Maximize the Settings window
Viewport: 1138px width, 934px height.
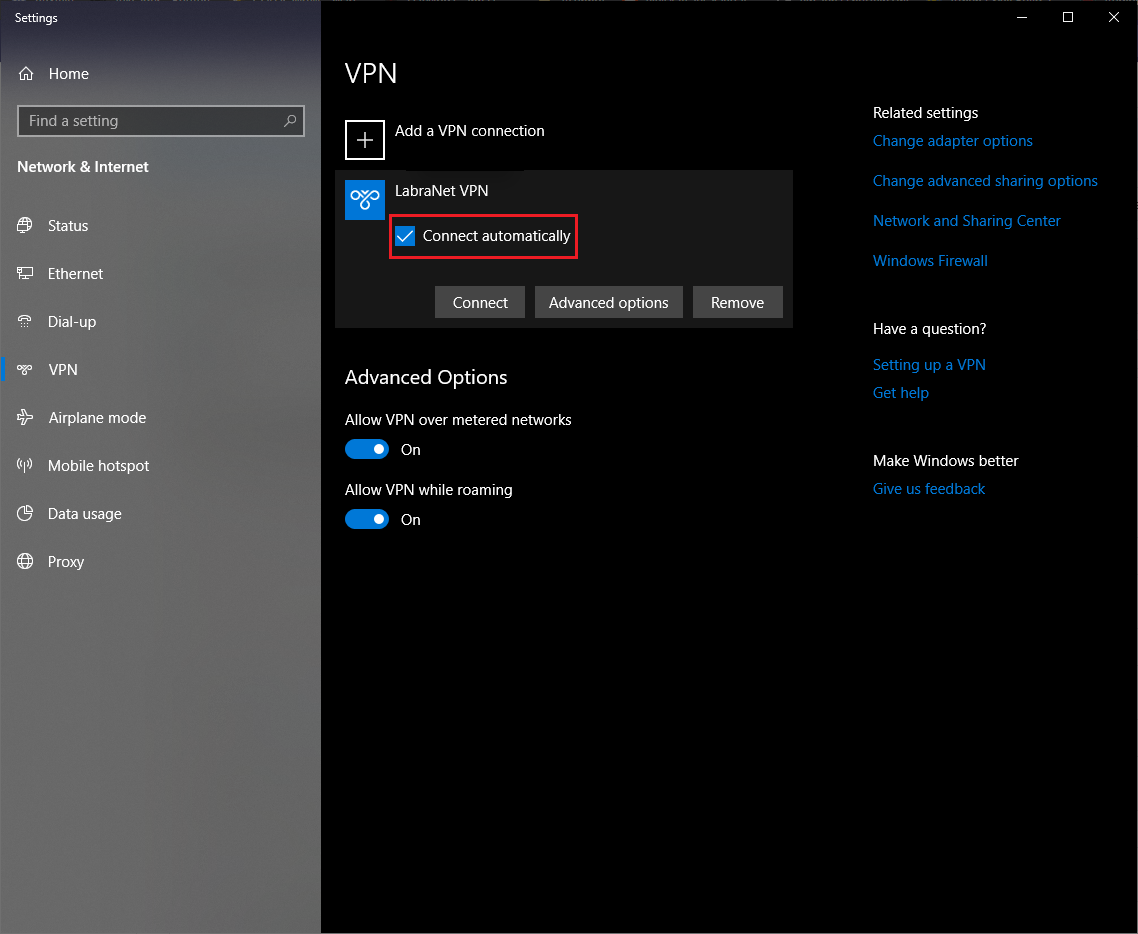1068,17
